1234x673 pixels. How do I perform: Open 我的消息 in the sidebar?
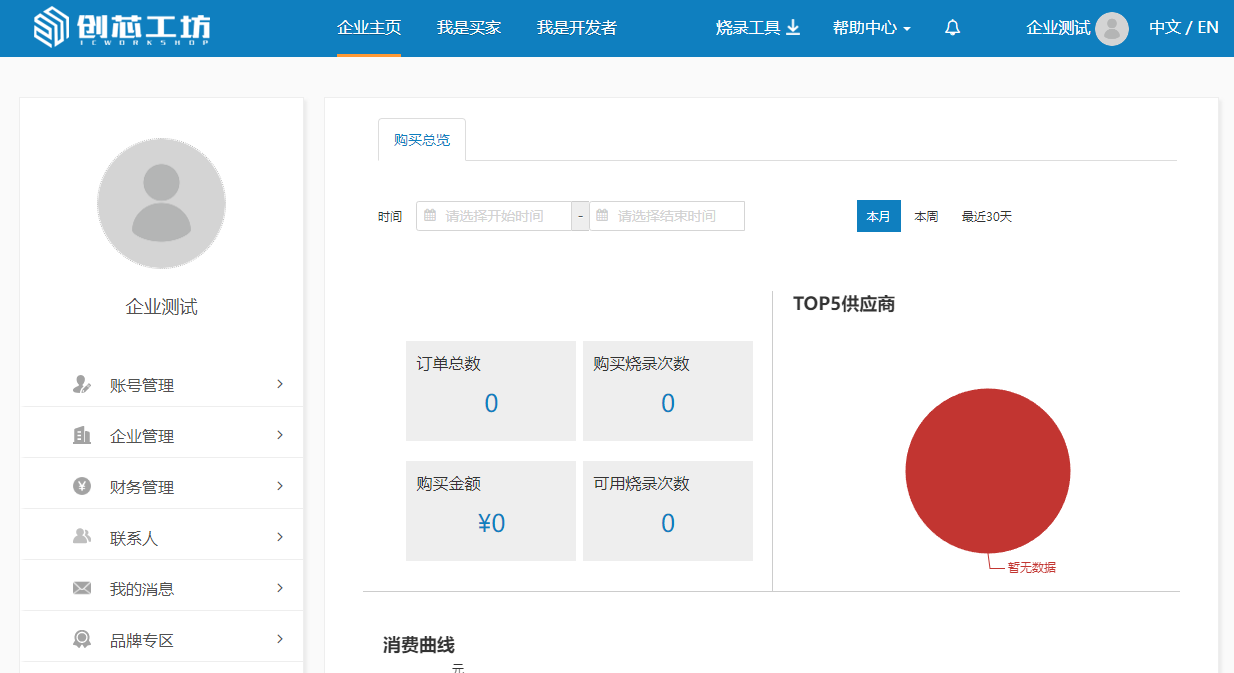click(162, 589)
